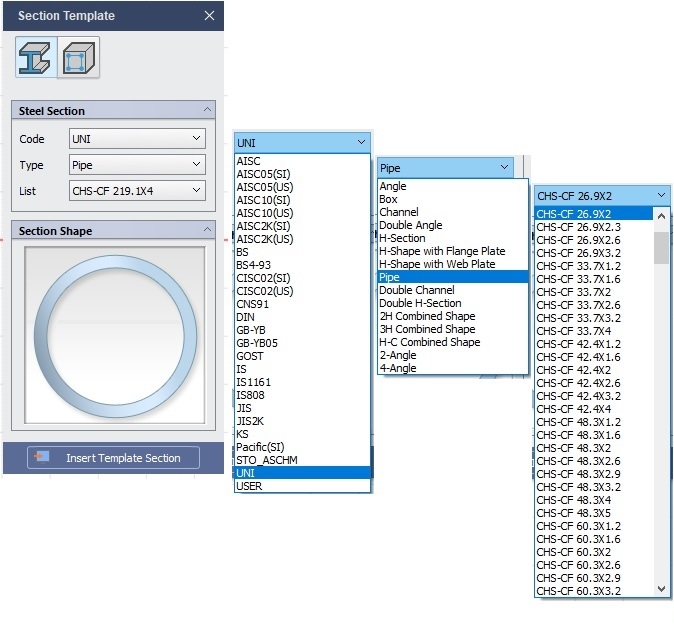This screenshot has height=634, width=674.
Task: Select CHS-CF 60.3X3.2 section
Action: (x=594, y=591)
